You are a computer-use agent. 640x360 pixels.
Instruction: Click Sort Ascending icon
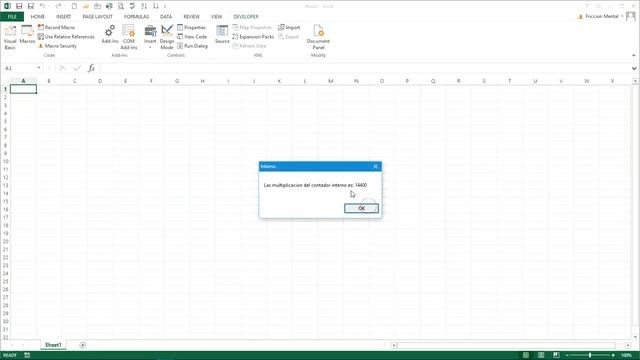(144, 6)
